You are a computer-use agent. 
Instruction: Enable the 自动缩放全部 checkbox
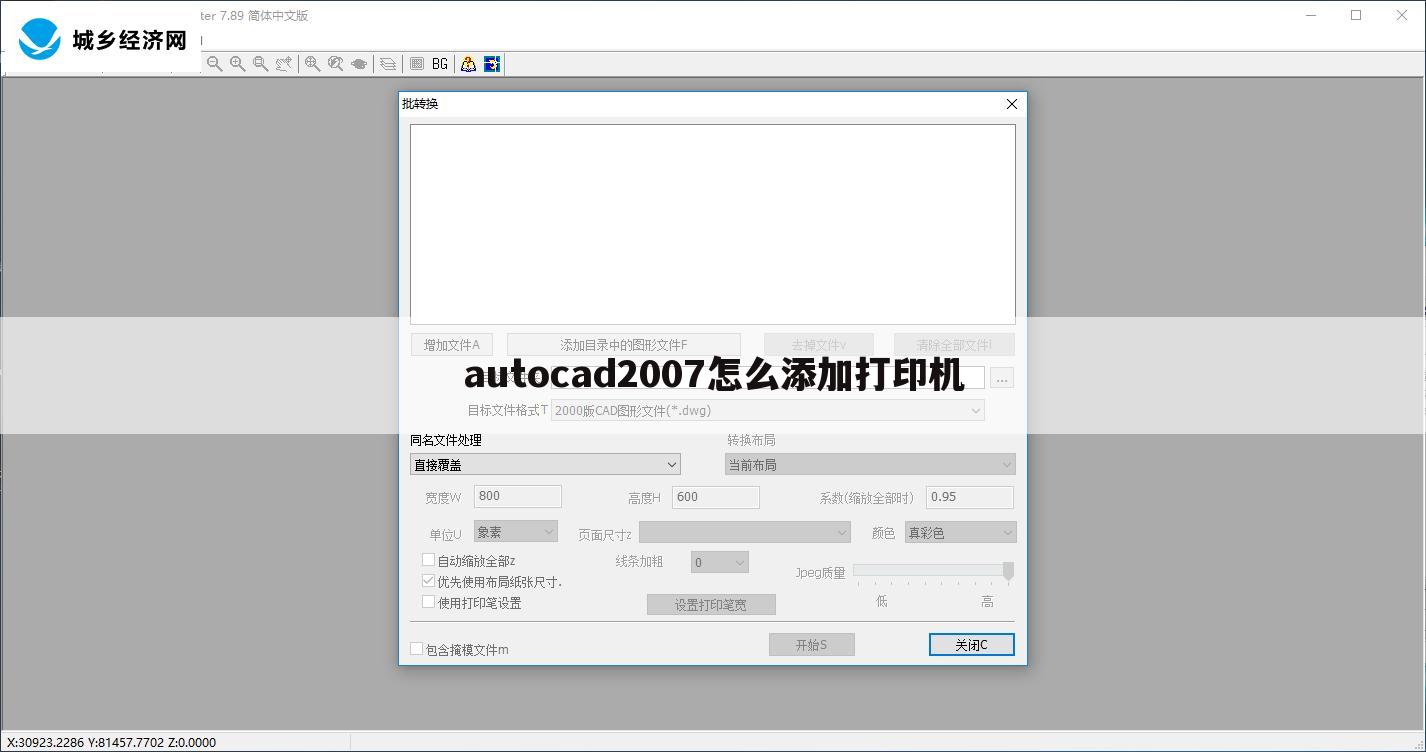pos(428,560)
